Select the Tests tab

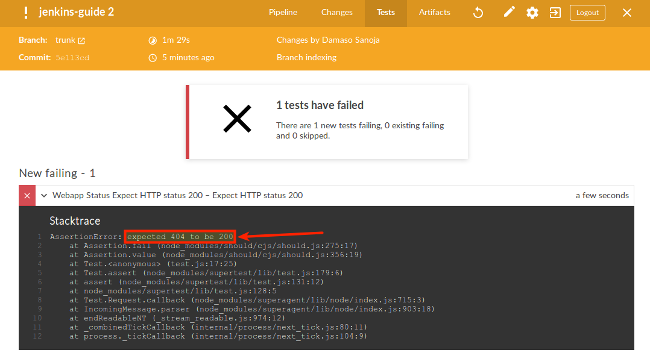click(x=386, y=13)
